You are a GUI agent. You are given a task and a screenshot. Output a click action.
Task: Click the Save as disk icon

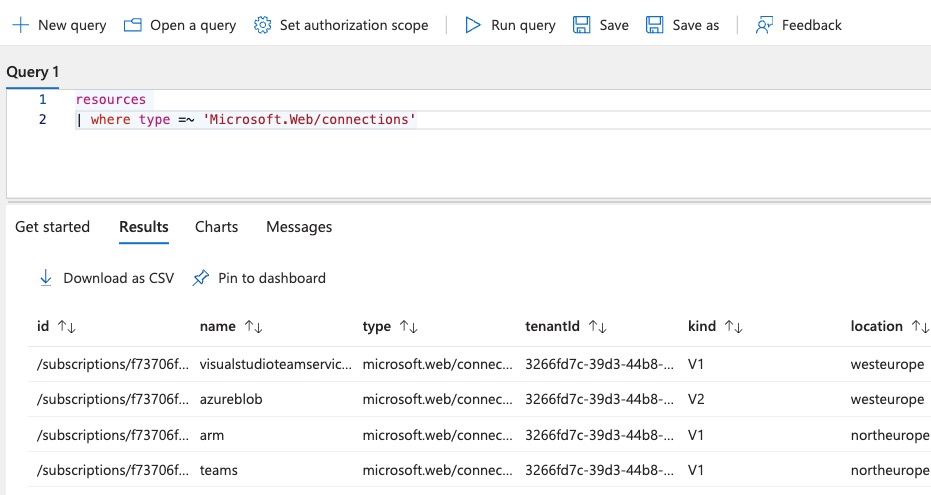(x=654, y=25)
